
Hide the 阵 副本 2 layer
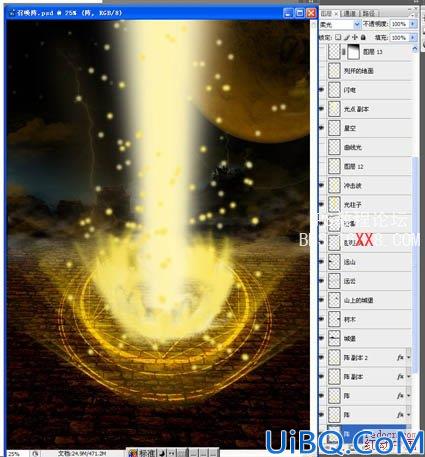tap(322, 357)
